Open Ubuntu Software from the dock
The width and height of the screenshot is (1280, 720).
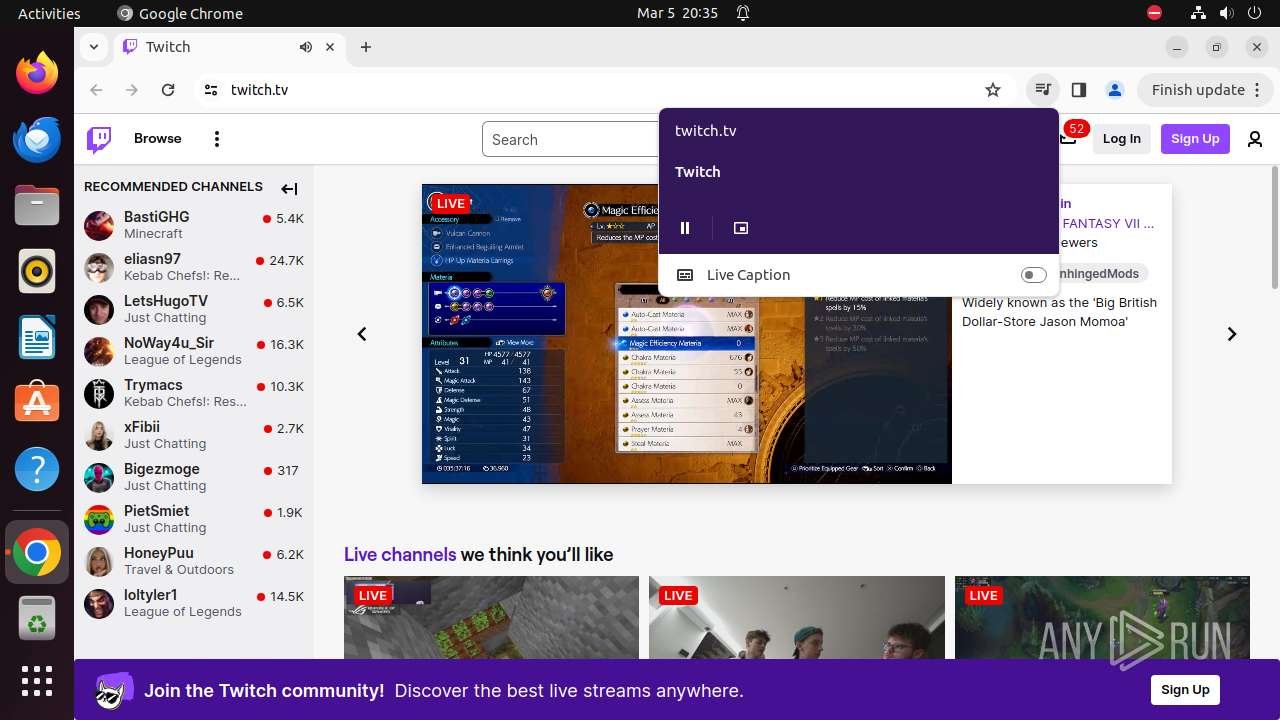click(x=37, y=403)
